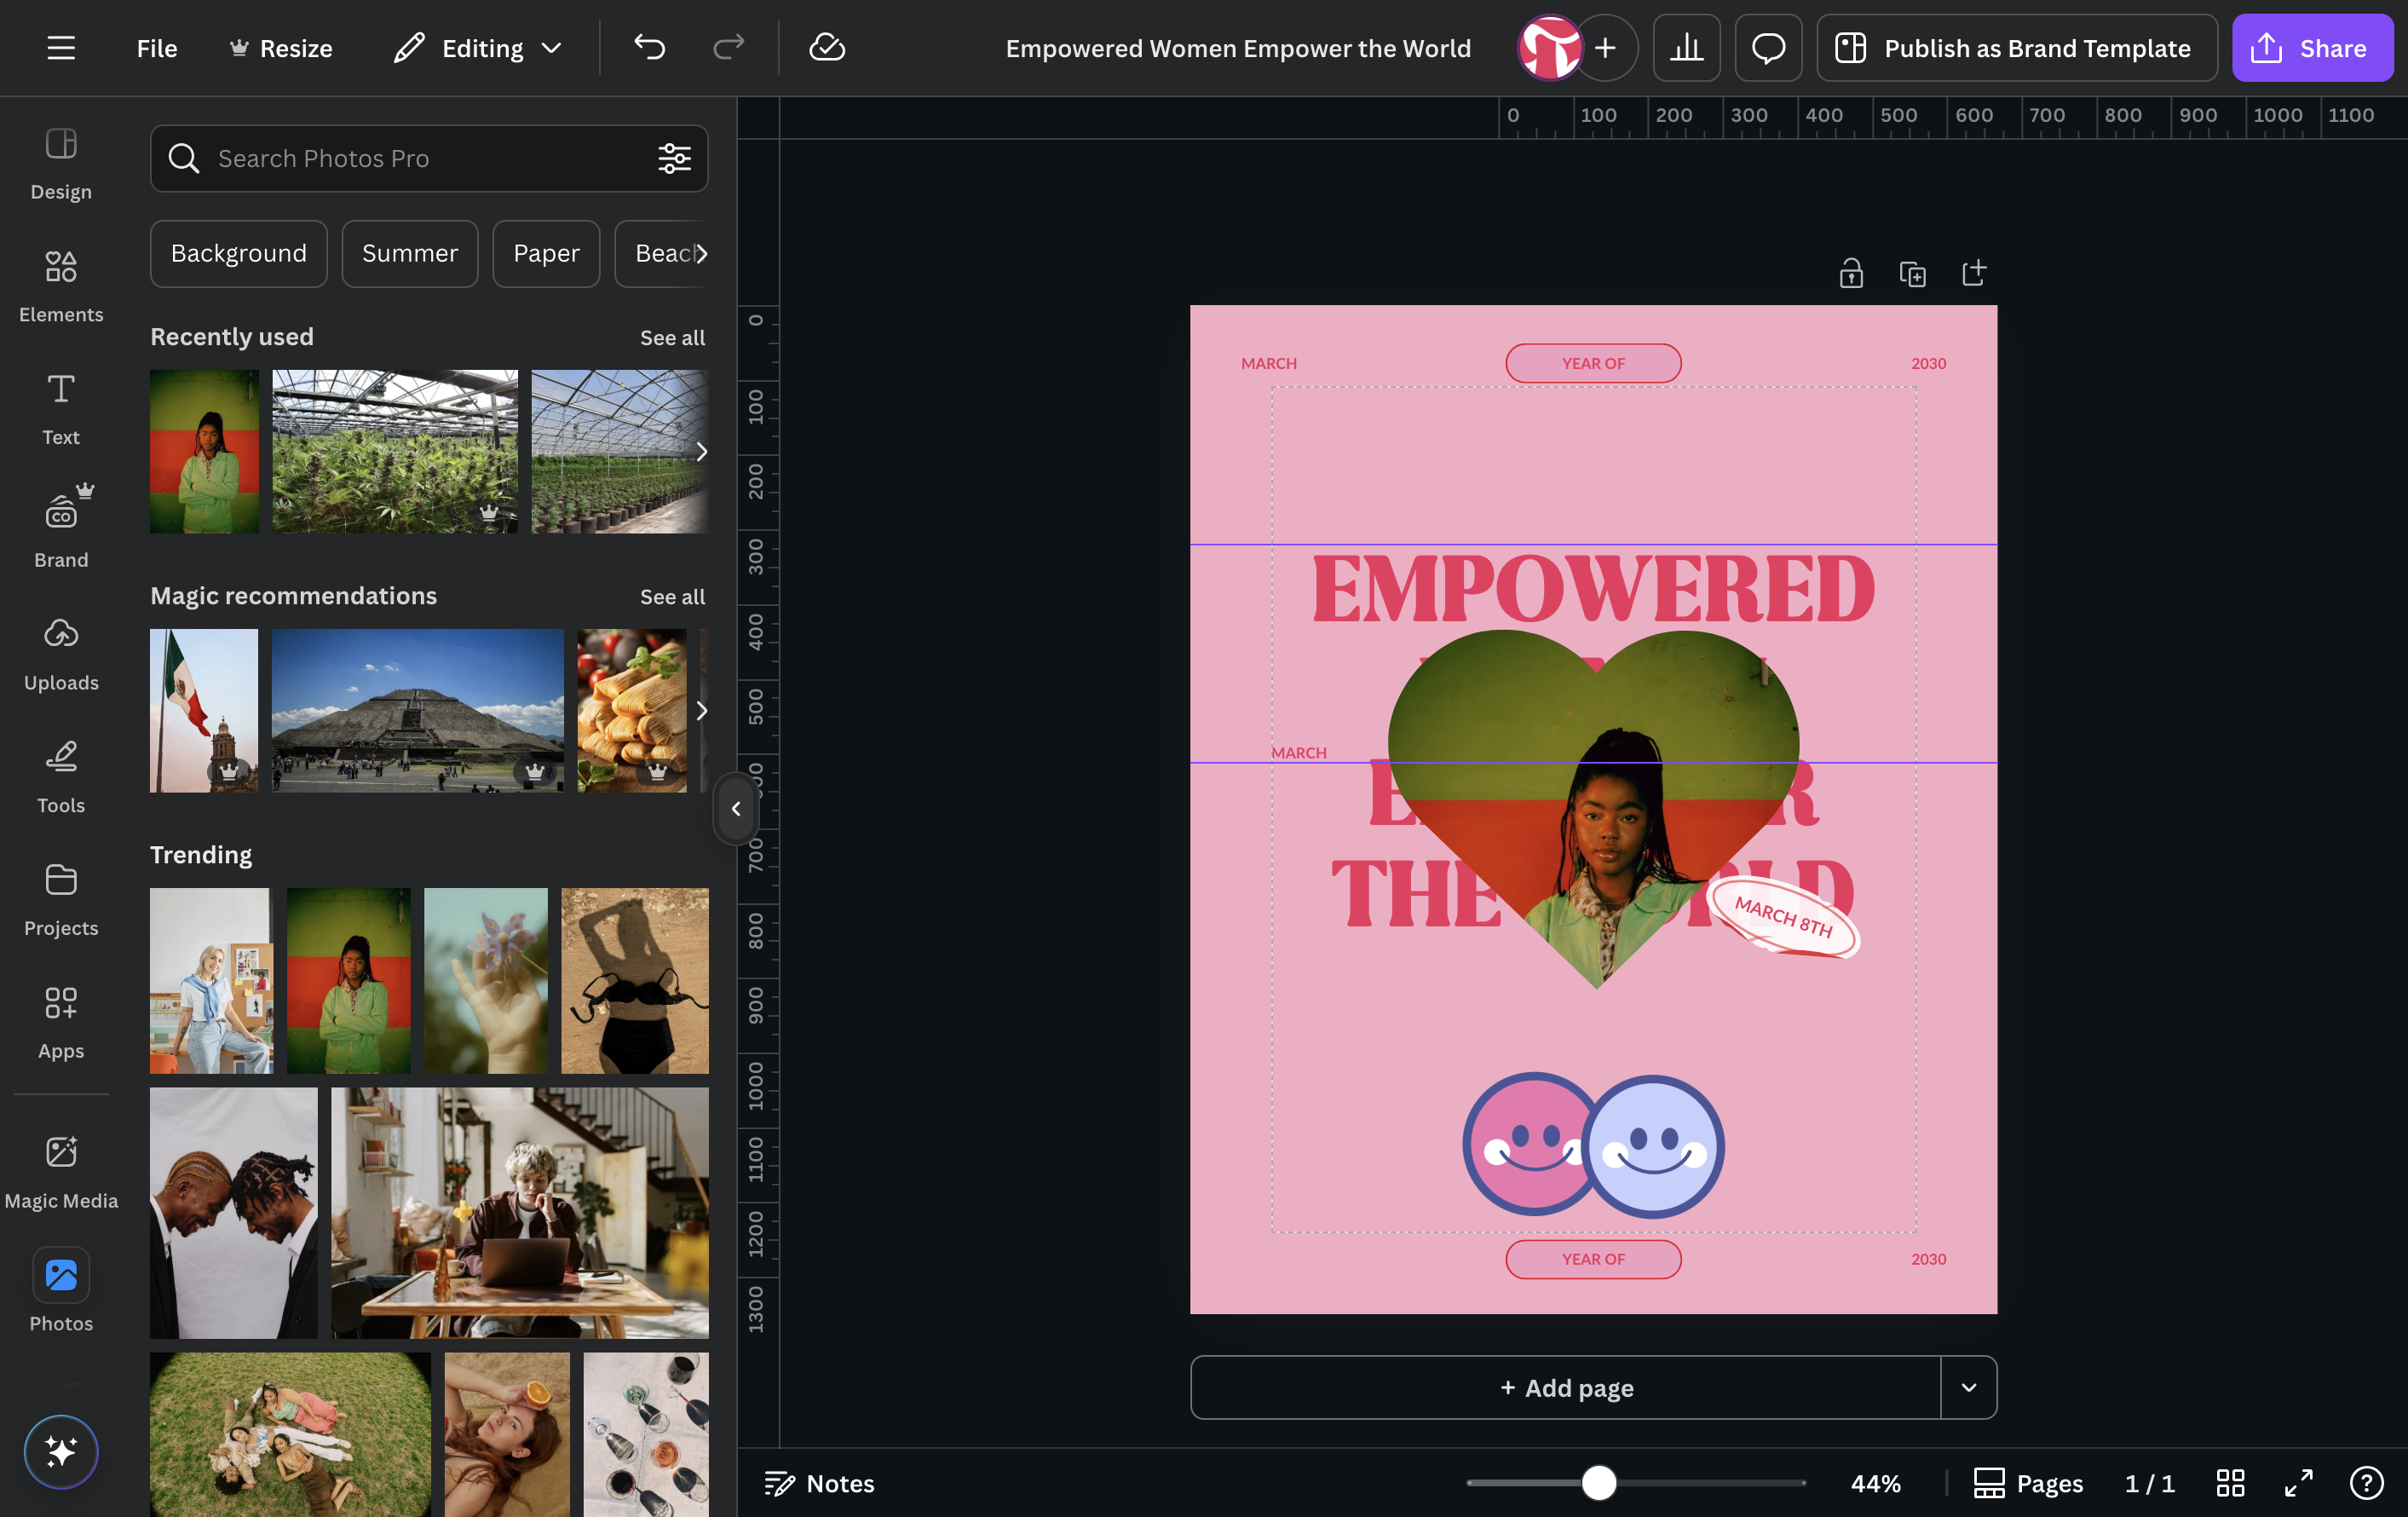Open the insights bar chart icon

(x=1686, y=48)
